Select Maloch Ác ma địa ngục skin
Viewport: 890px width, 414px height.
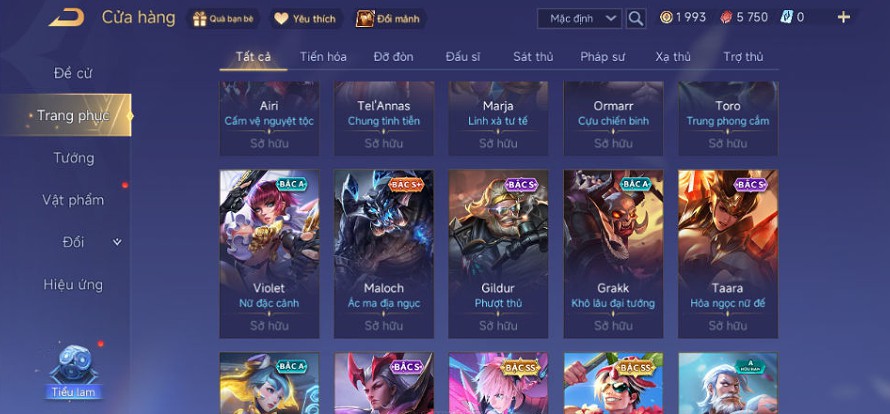coord(384,254)
